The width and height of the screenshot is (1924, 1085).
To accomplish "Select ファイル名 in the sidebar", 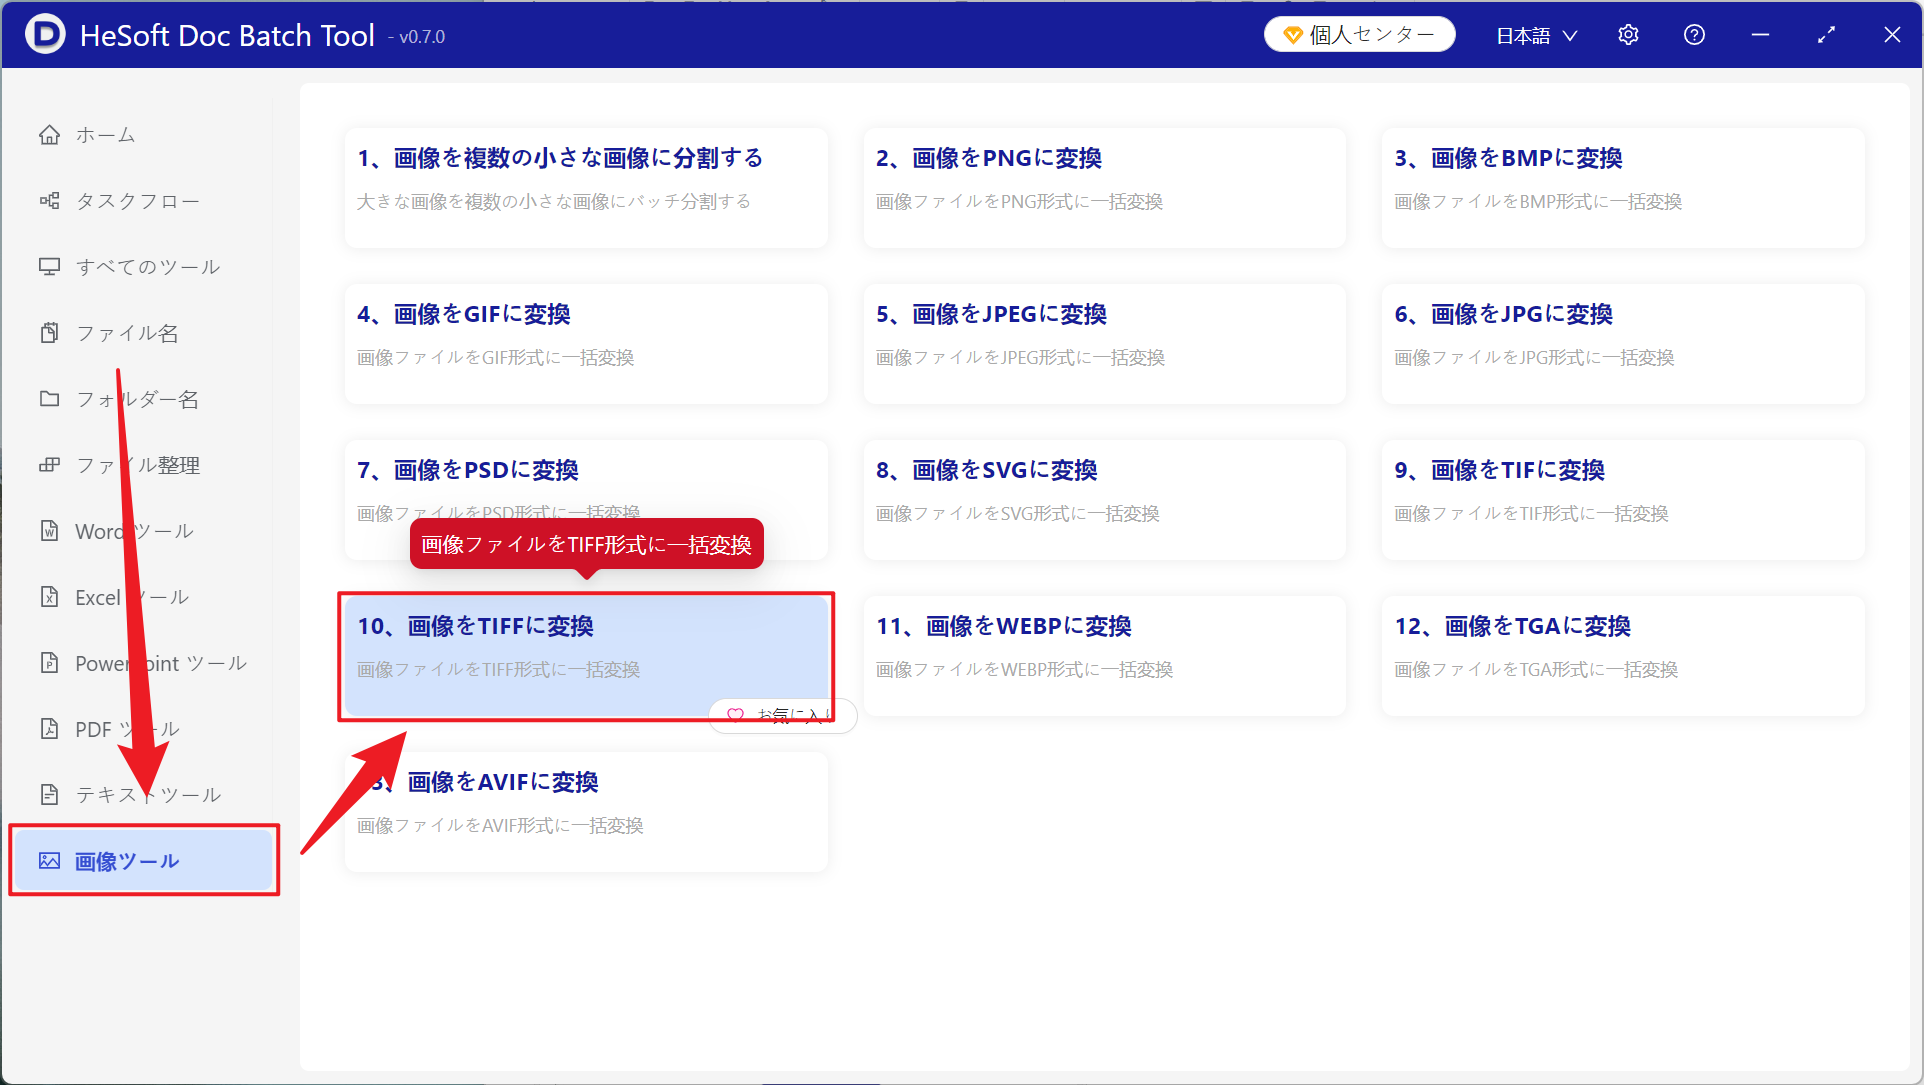I will [x=143, y=333].
